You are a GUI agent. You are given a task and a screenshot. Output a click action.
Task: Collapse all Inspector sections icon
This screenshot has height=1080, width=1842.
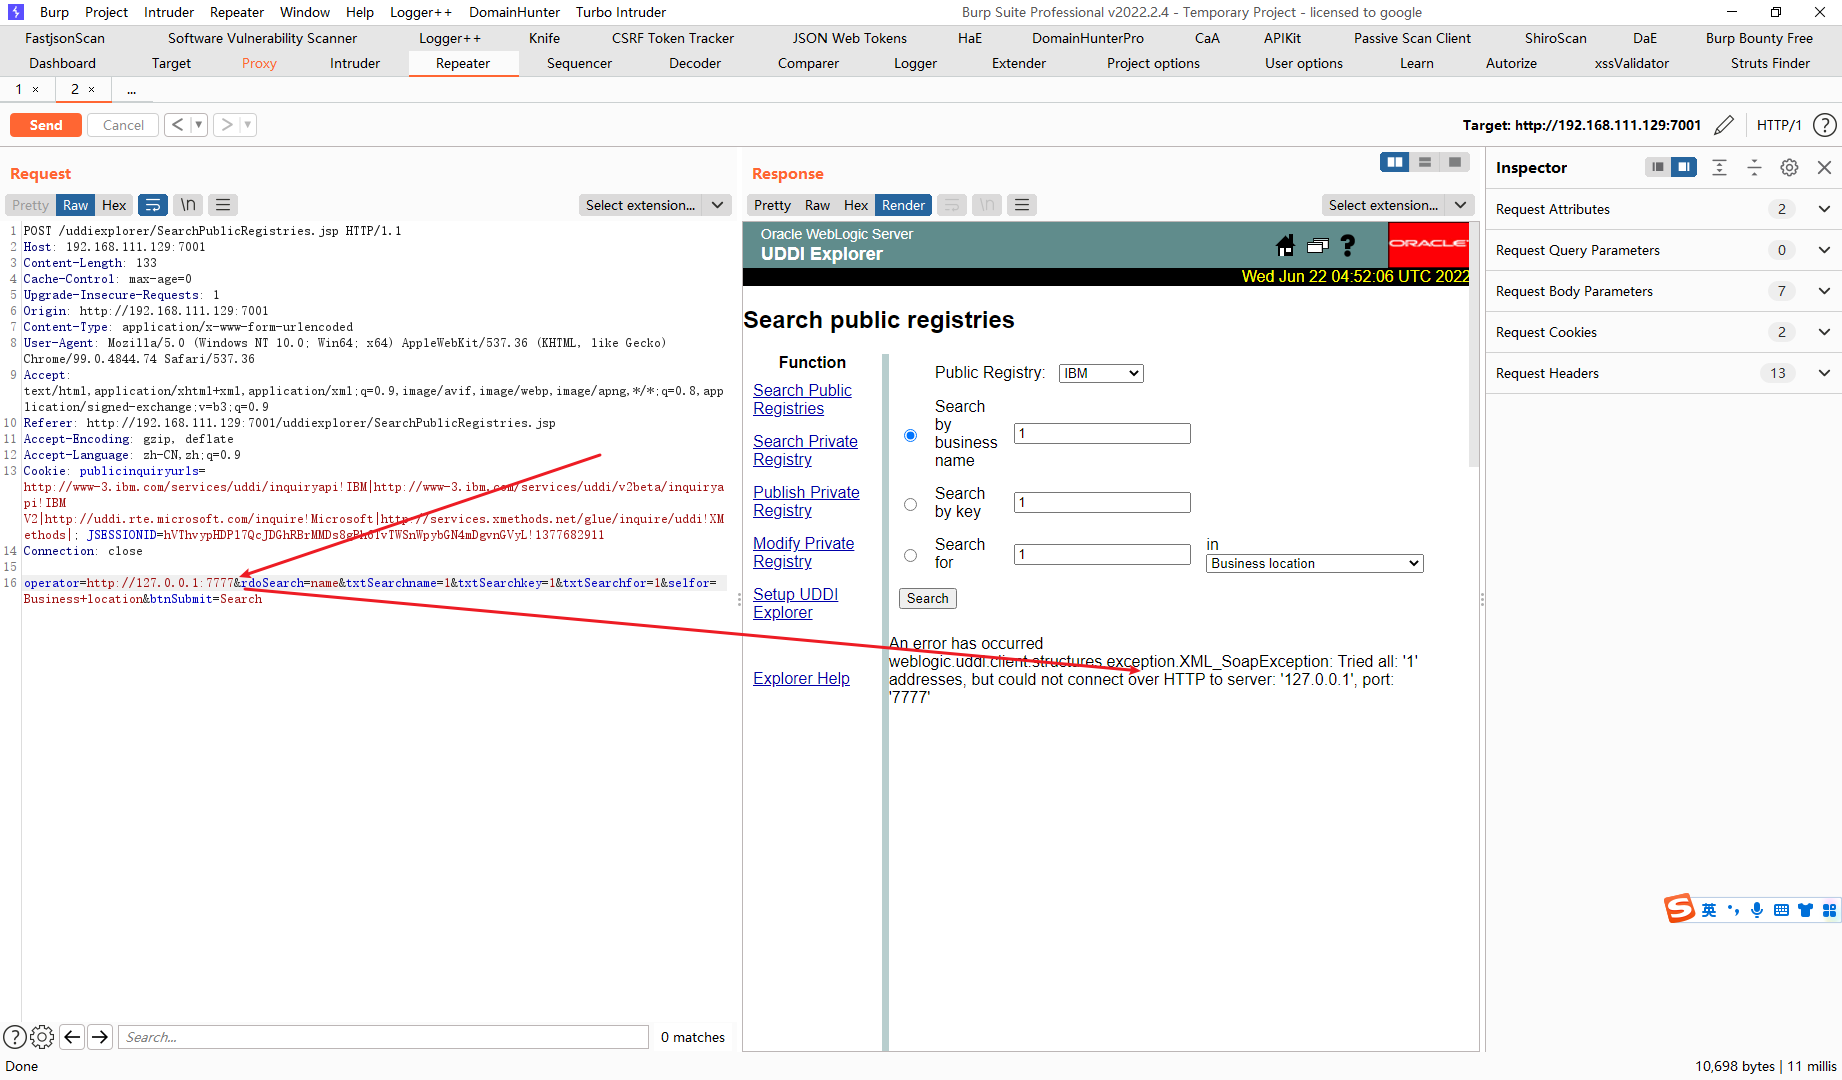pos(1754,167)
